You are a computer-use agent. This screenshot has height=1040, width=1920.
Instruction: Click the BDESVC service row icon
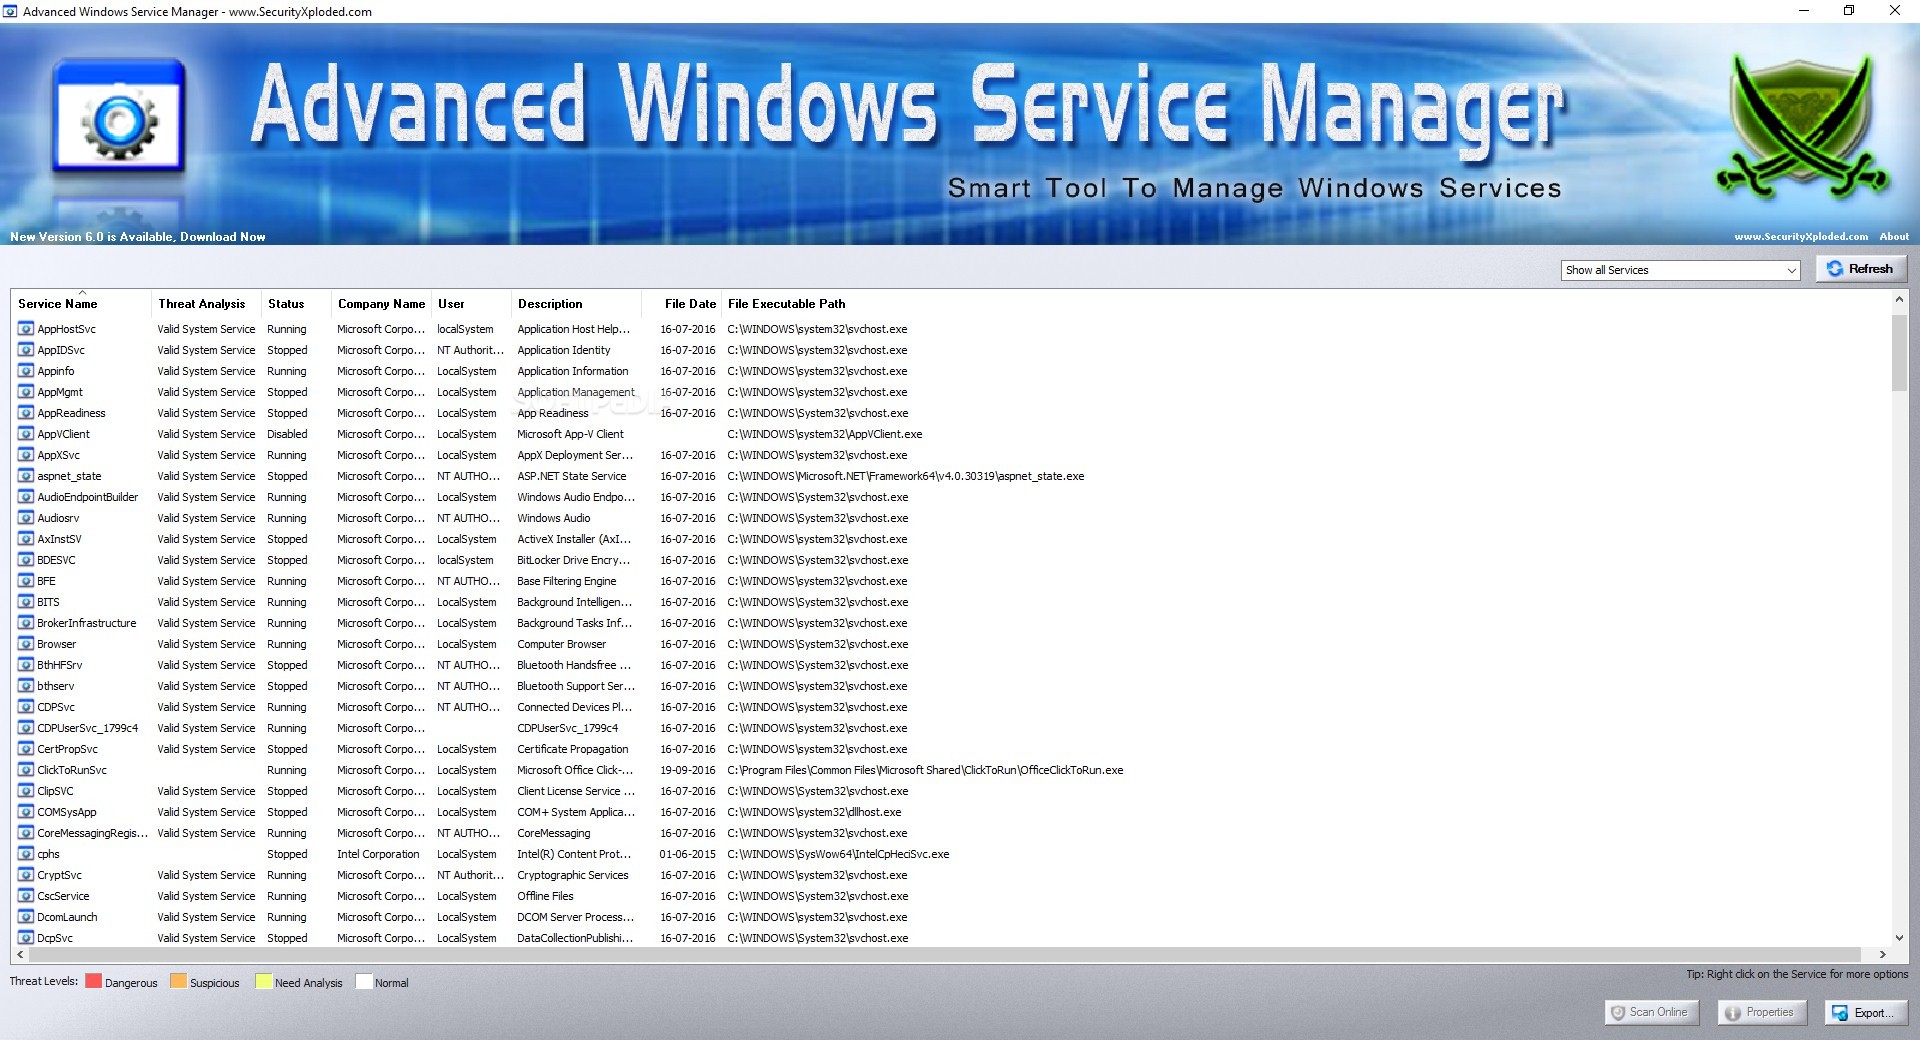coord(26,559)
